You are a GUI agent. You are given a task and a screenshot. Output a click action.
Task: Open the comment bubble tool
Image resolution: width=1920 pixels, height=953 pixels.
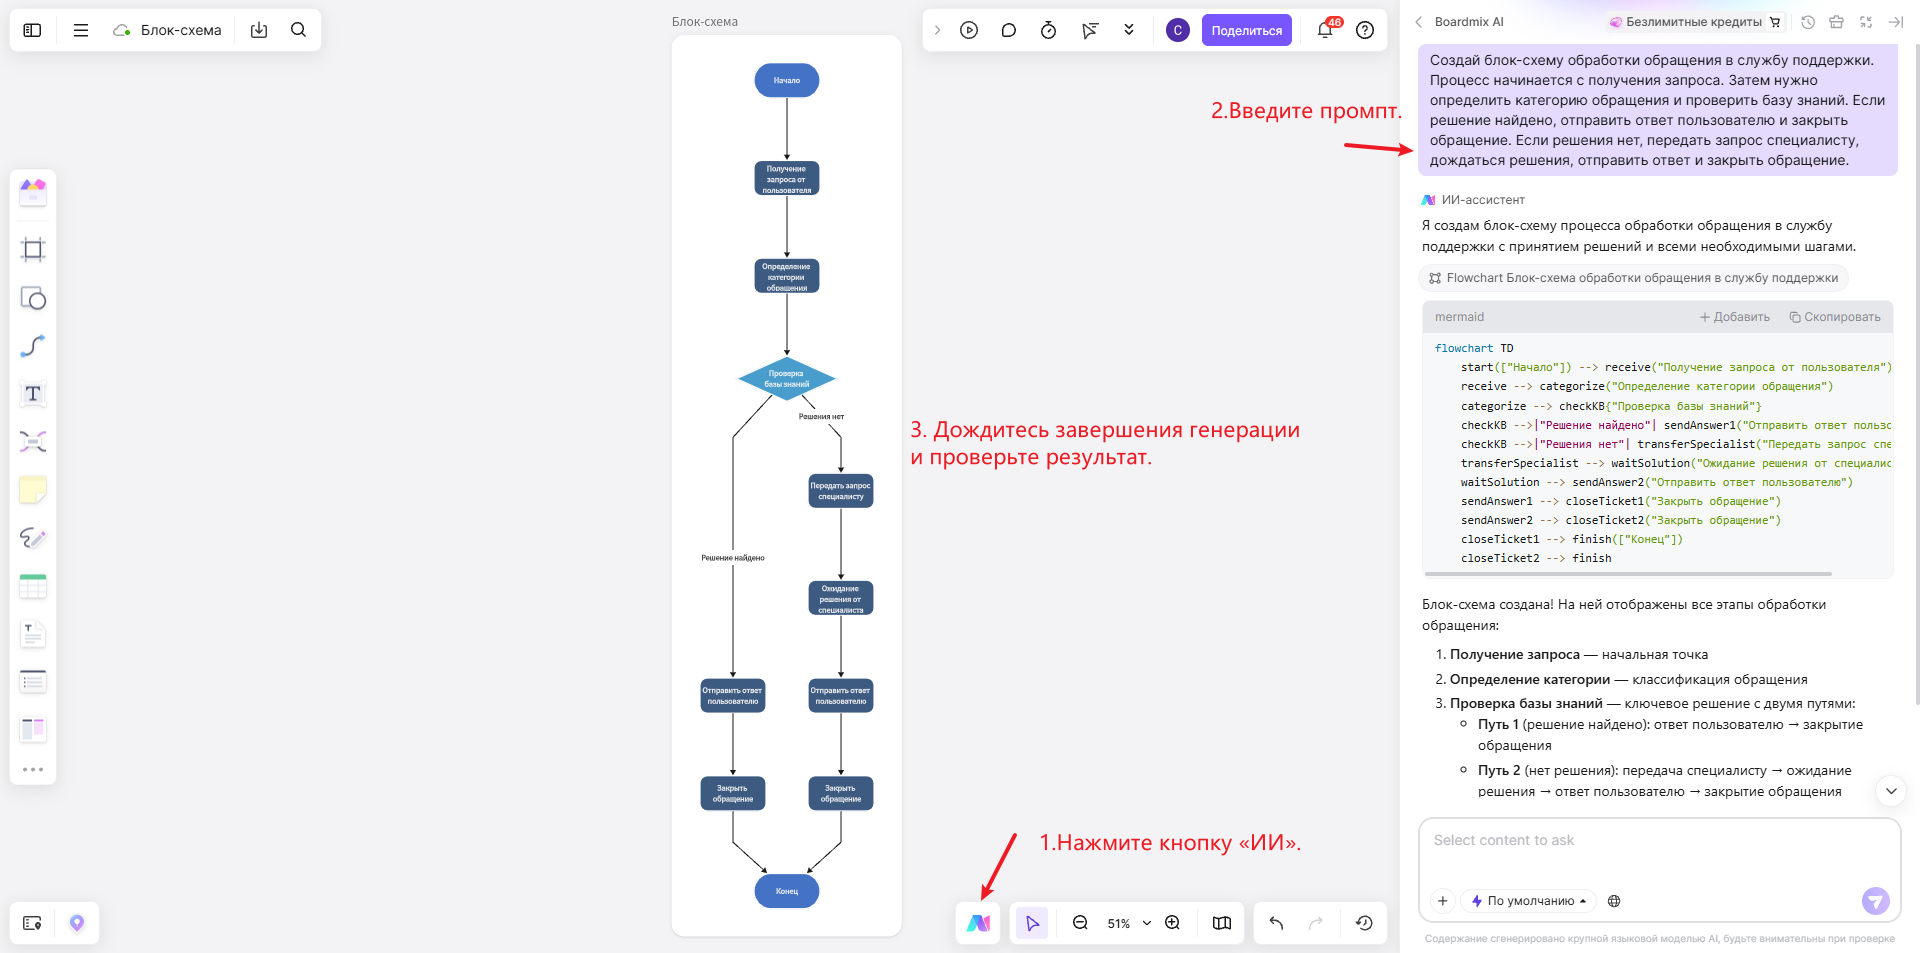(1009, 30)
